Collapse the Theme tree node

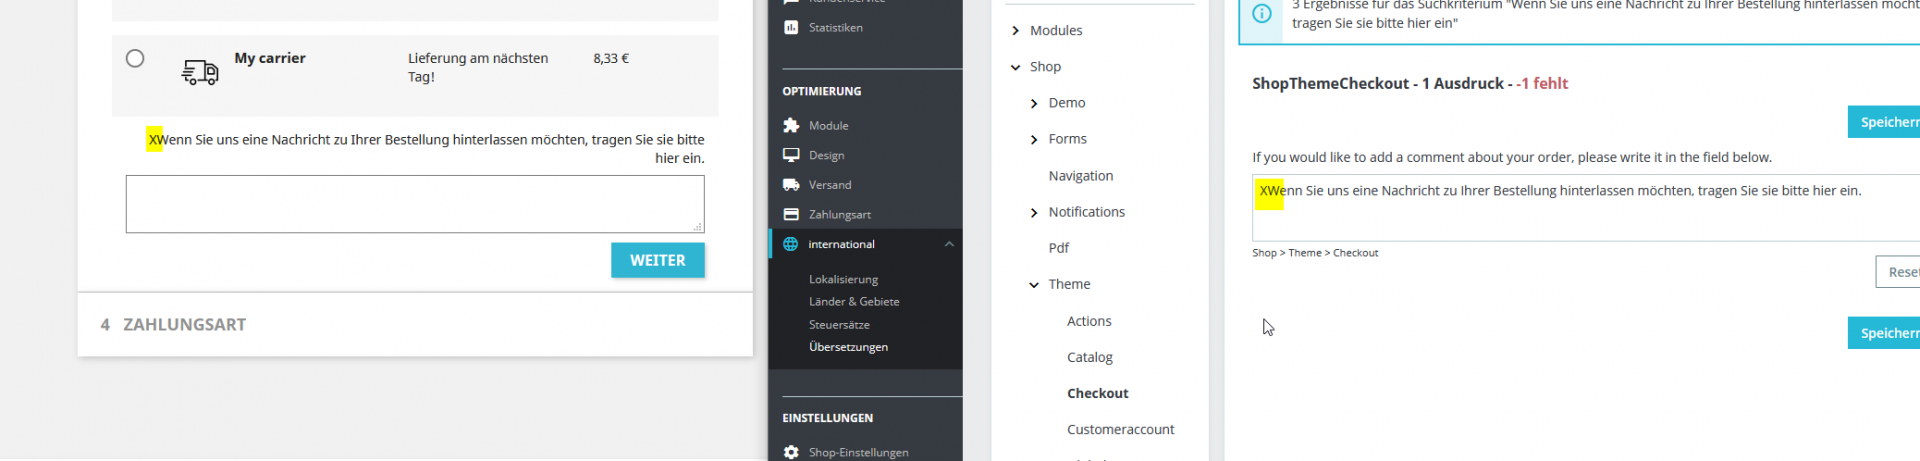[1034, 285]
